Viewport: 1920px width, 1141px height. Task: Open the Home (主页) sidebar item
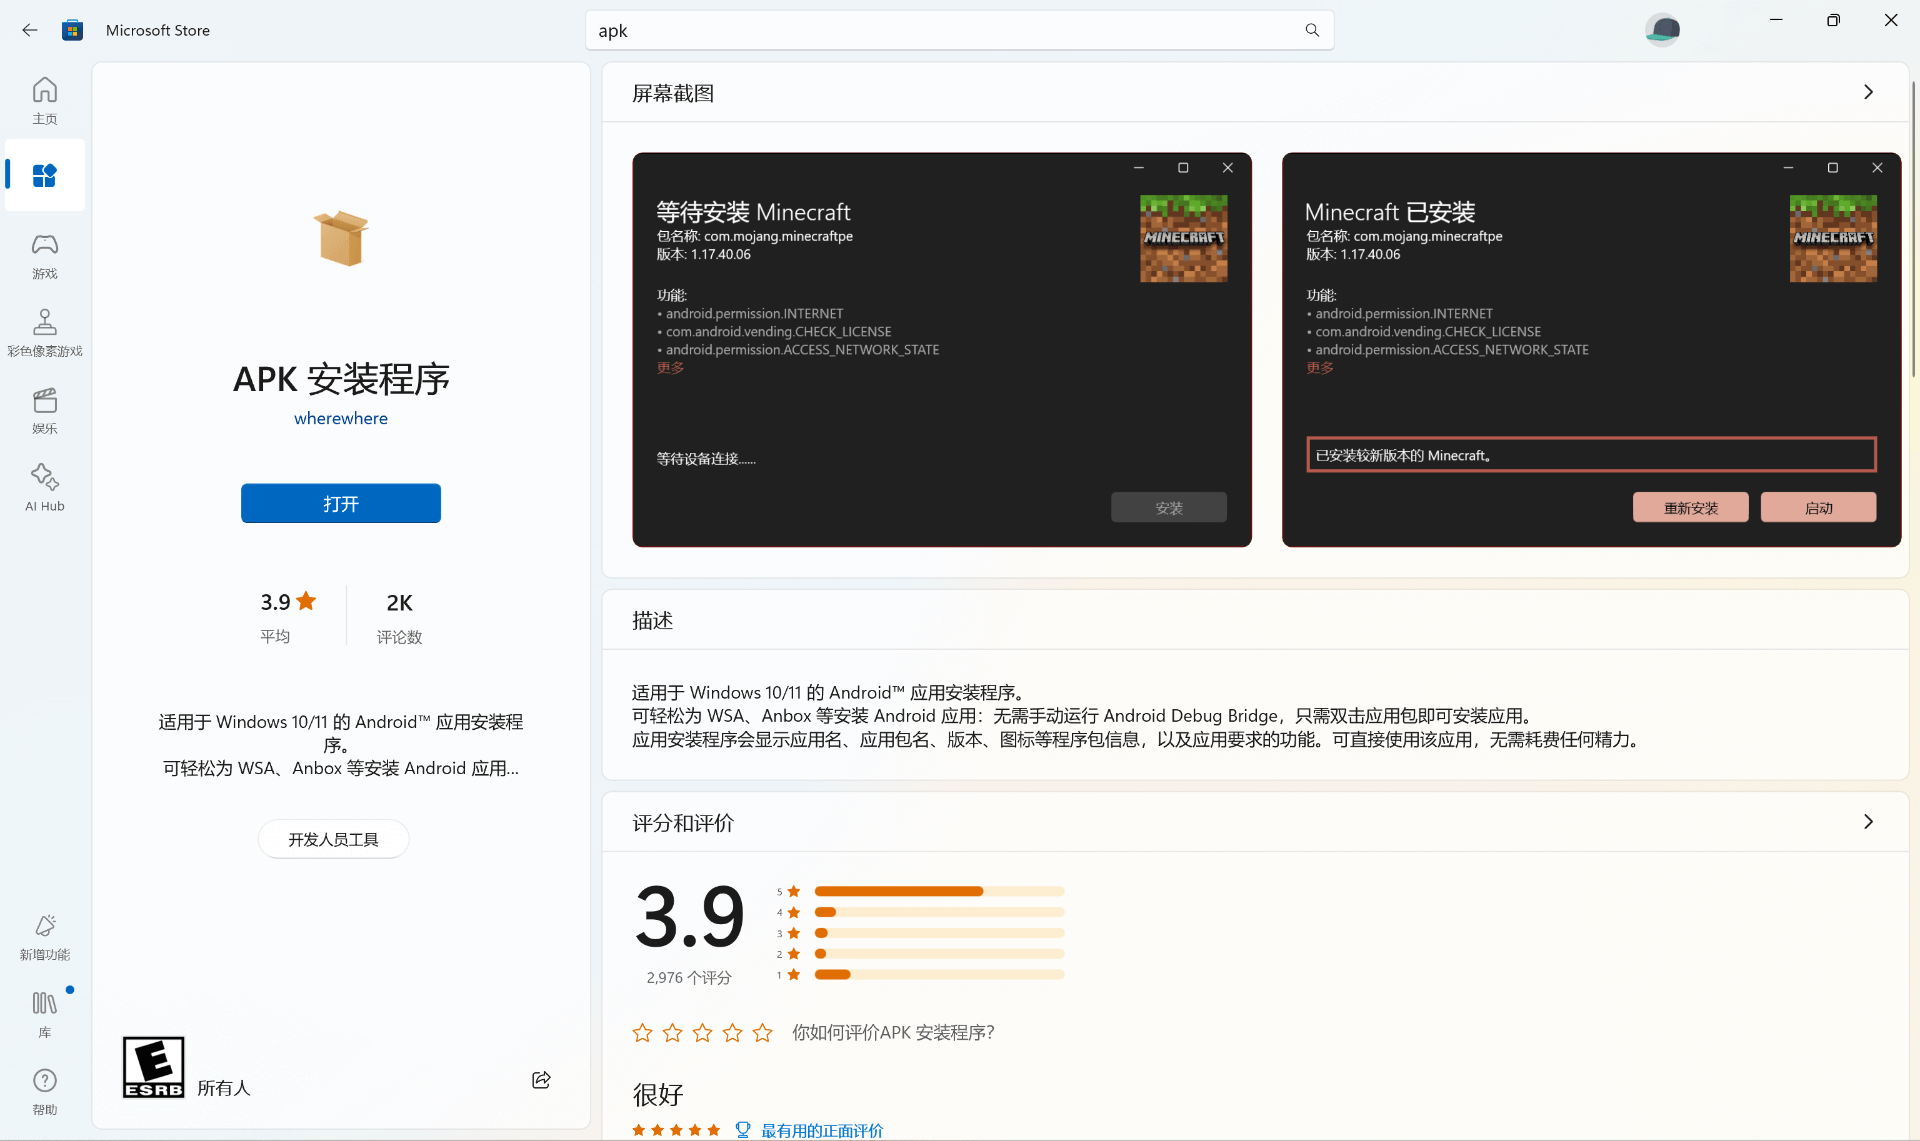pos(45,101)
